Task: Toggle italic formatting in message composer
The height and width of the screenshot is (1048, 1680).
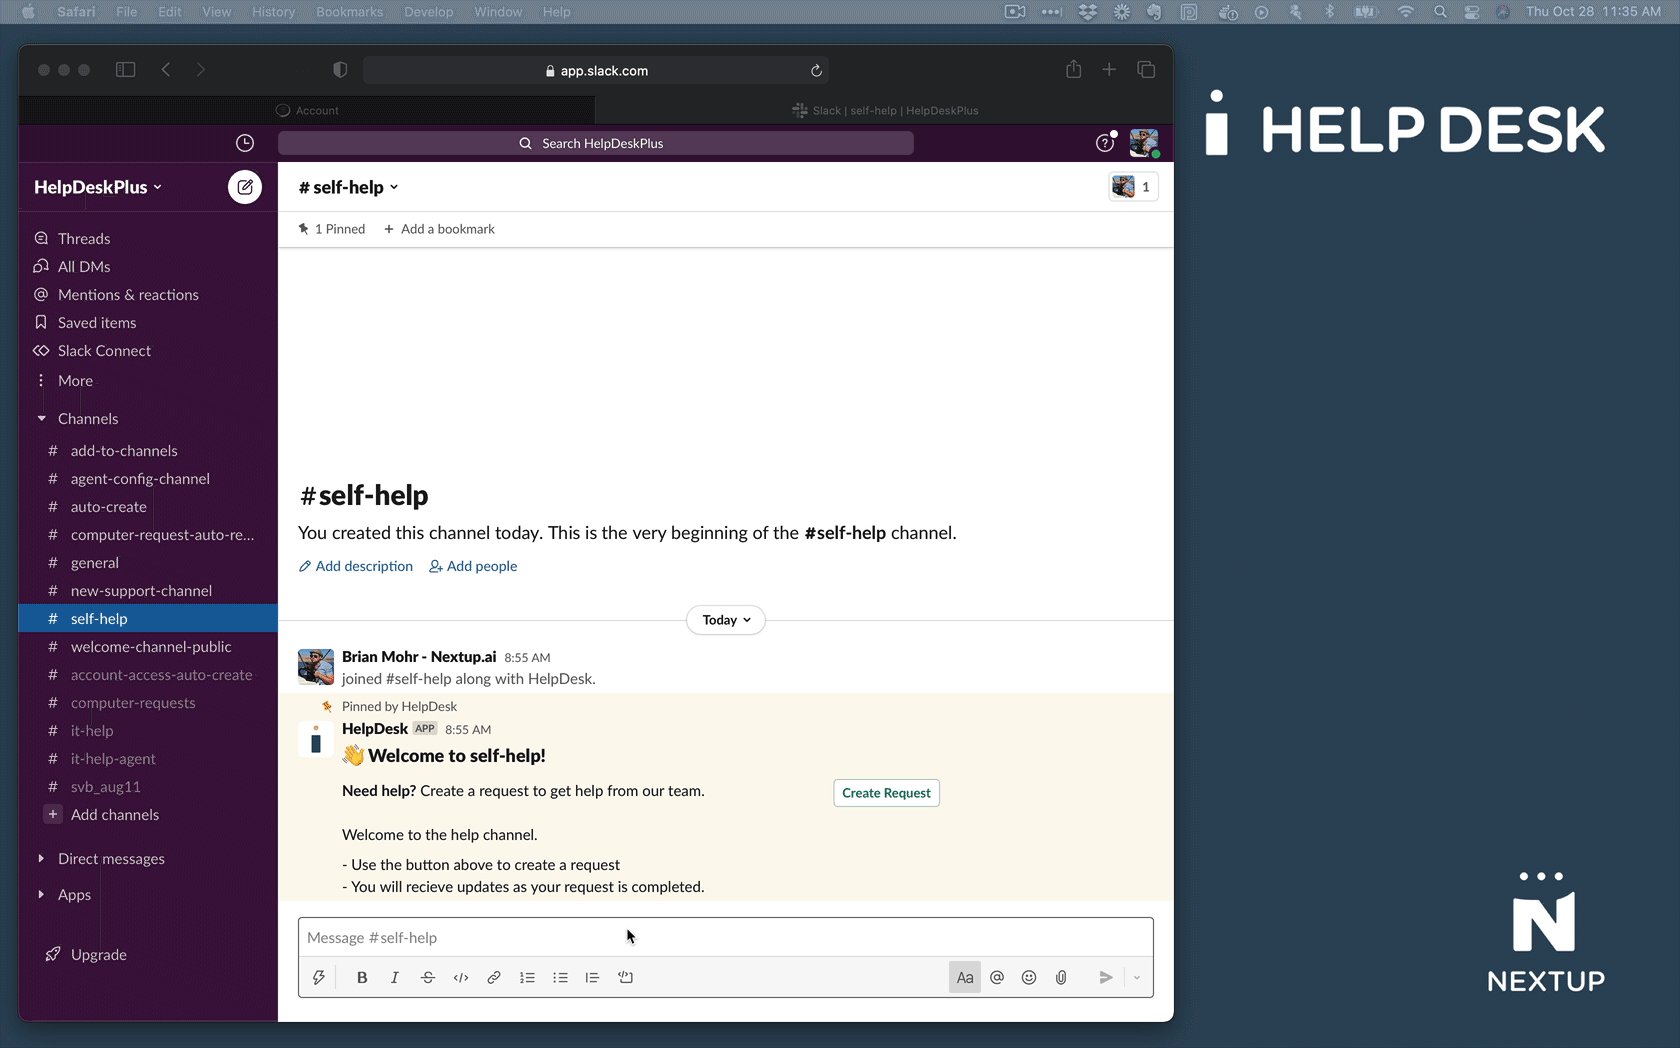Action: click(x=395, y=978)
